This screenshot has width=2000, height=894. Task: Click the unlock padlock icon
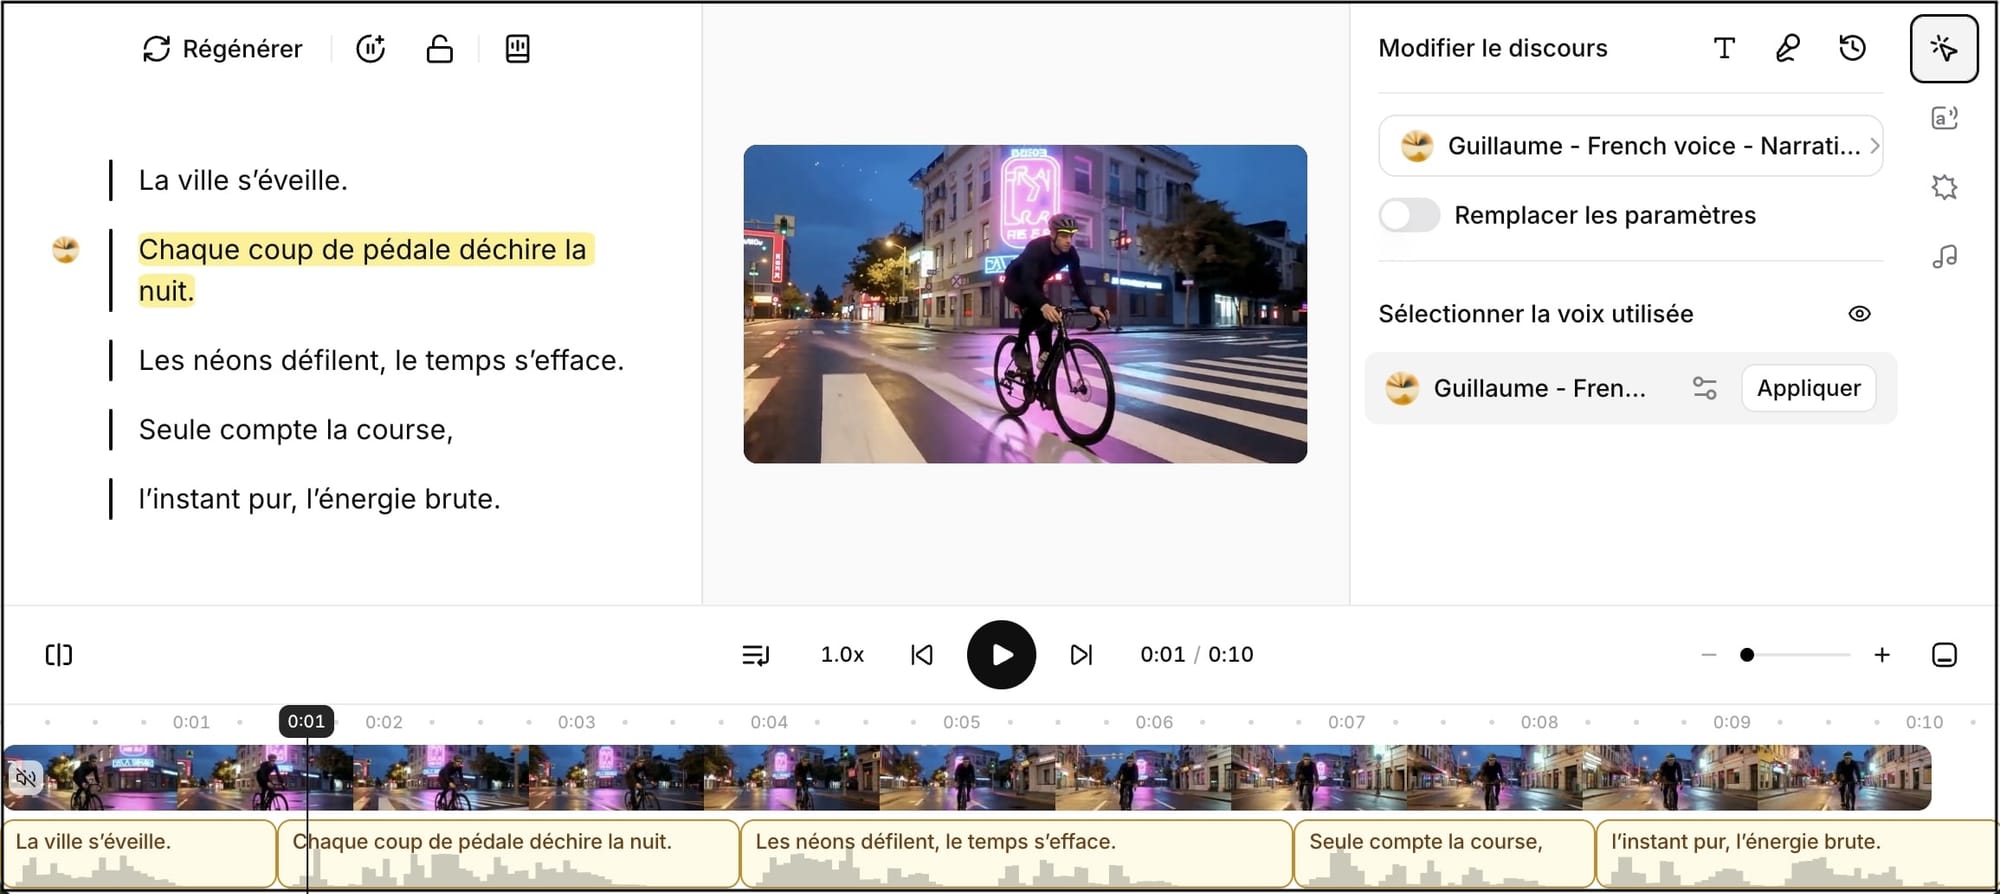pyautogui.click(x=439, y=49)
